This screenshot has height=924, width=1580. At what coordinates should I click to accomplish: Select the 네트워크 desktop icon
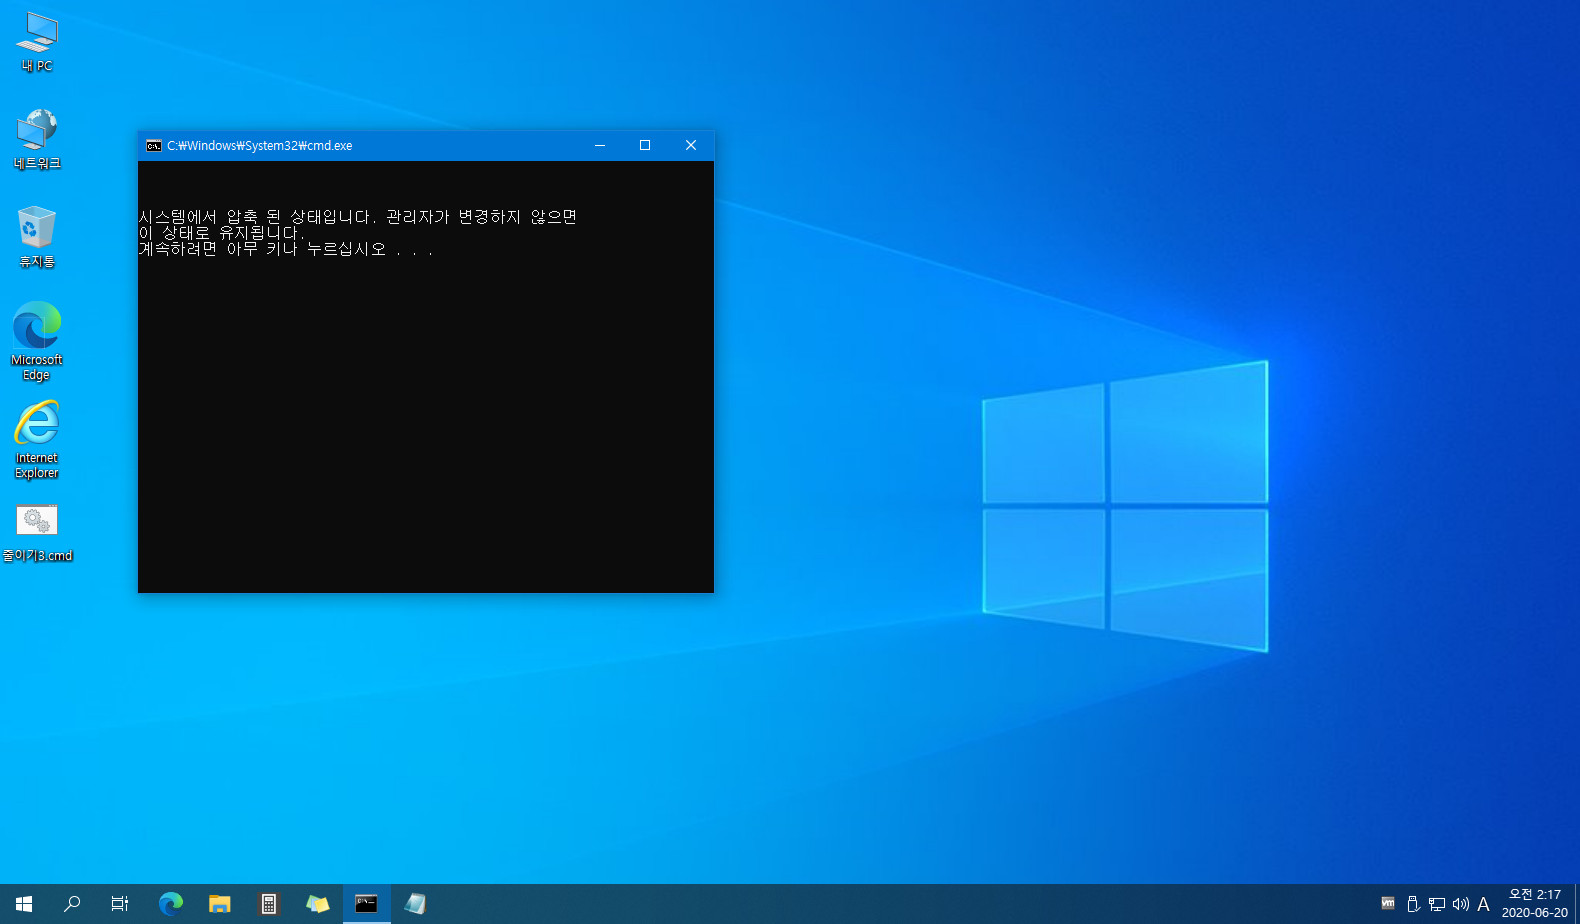[x=37, y=139]
